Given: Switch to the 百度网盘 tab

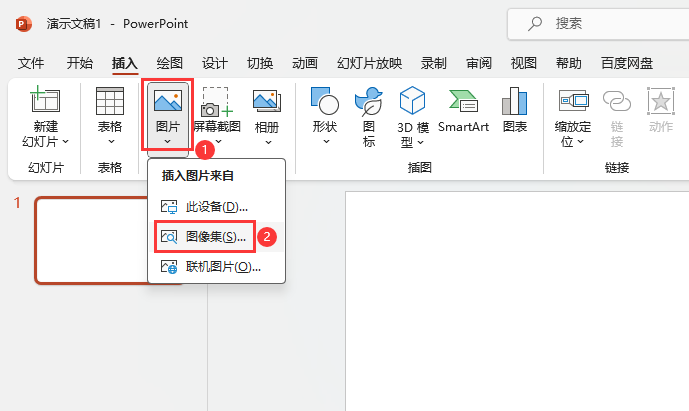Looking at the screenshot, I should click(x=627, y=63).
